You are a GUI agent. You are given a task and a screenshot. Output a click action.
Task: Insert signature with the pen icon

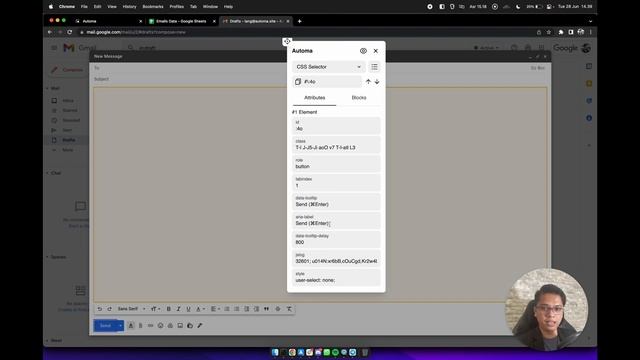(200, 326)
